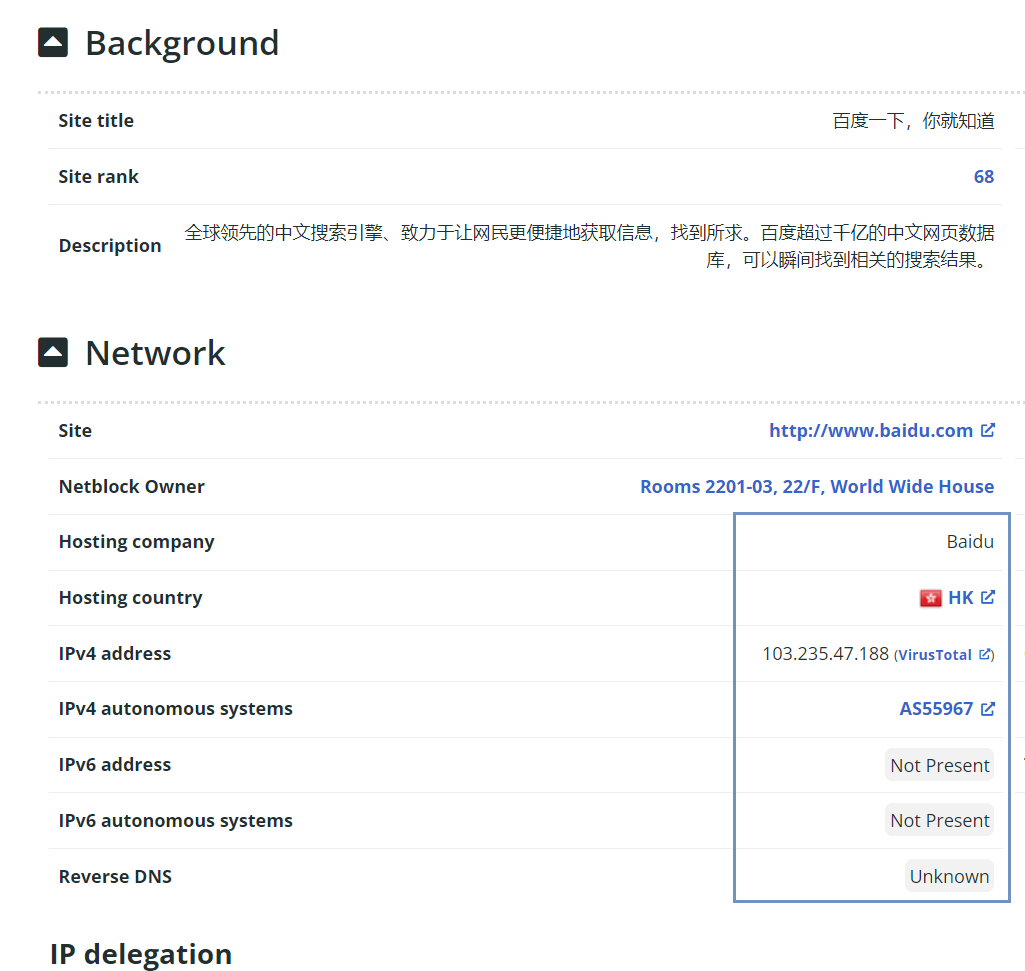
Task: Collapse the Network section arrow icon
Action: pos(53,353)
